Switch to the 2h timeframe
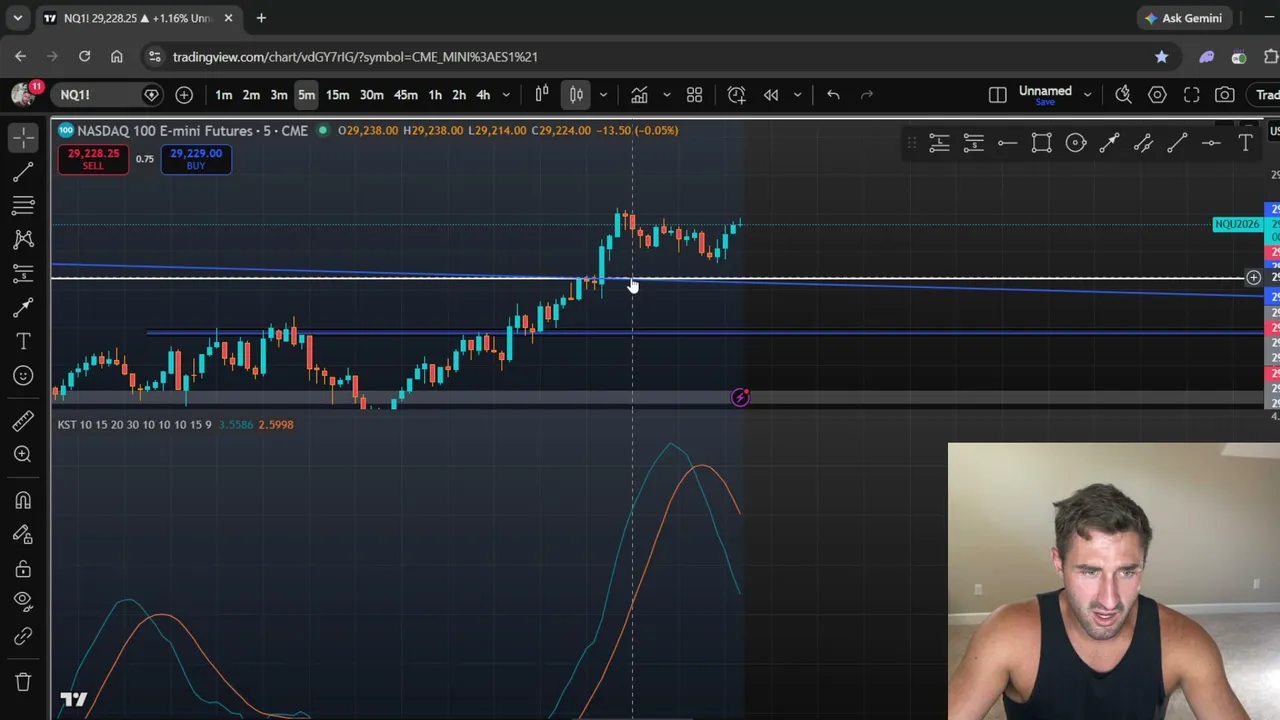The height and width of the screenshot is (720, 1280). [x=459, y=95]
